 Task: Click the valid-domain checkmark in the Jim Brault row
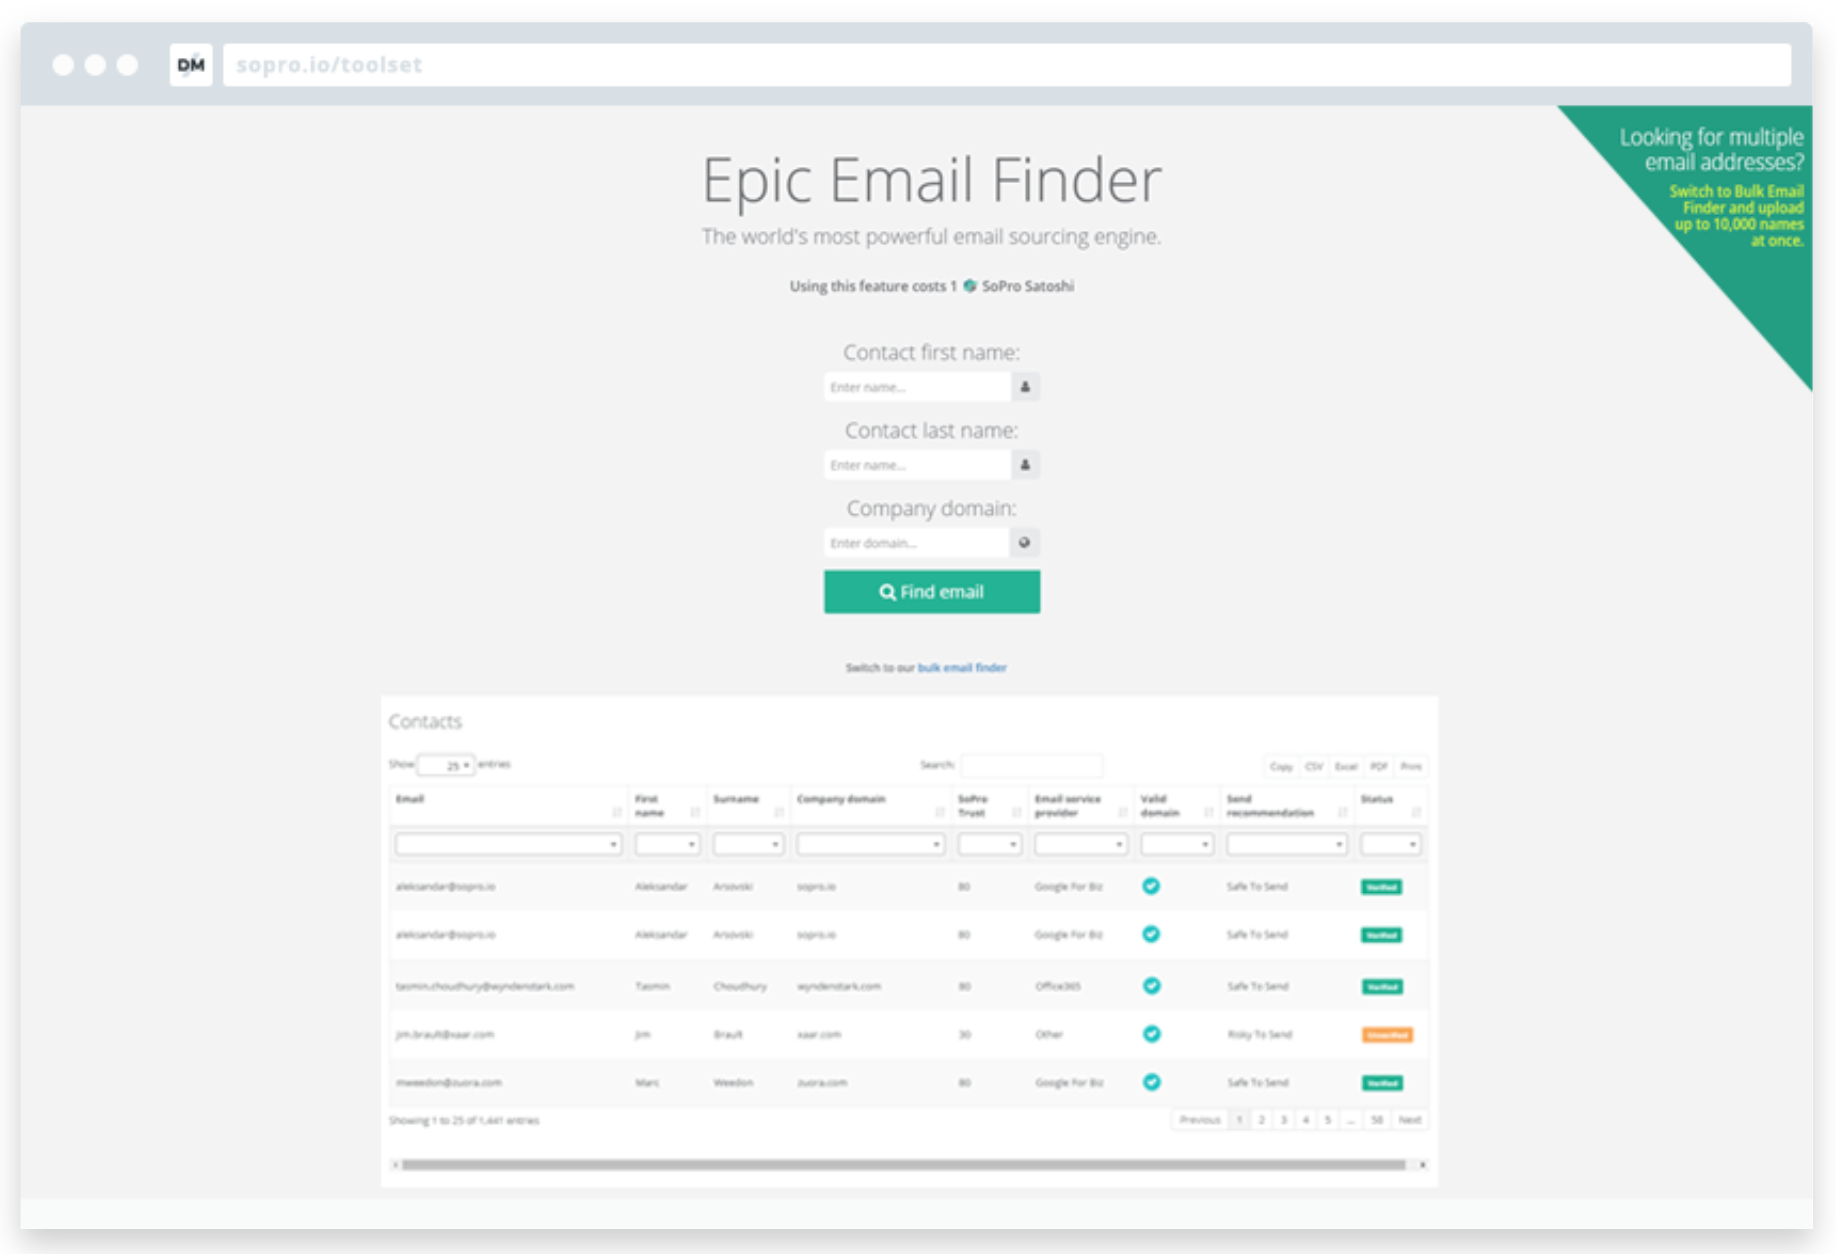tap(1151, 1034)
